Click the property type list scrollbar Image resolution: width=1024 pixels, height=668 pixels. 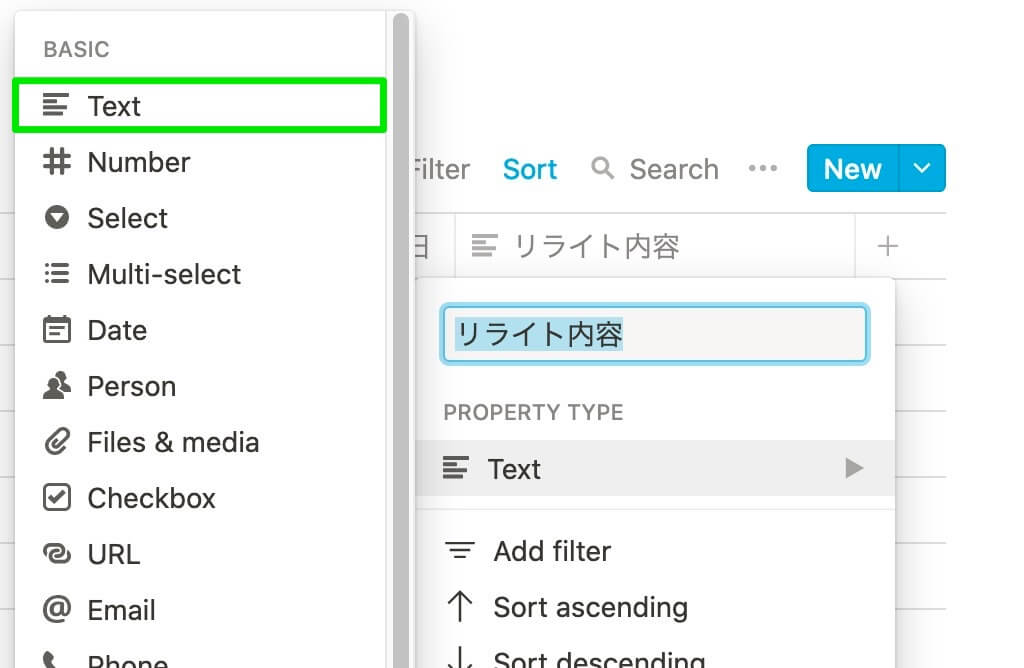[401, 340]
